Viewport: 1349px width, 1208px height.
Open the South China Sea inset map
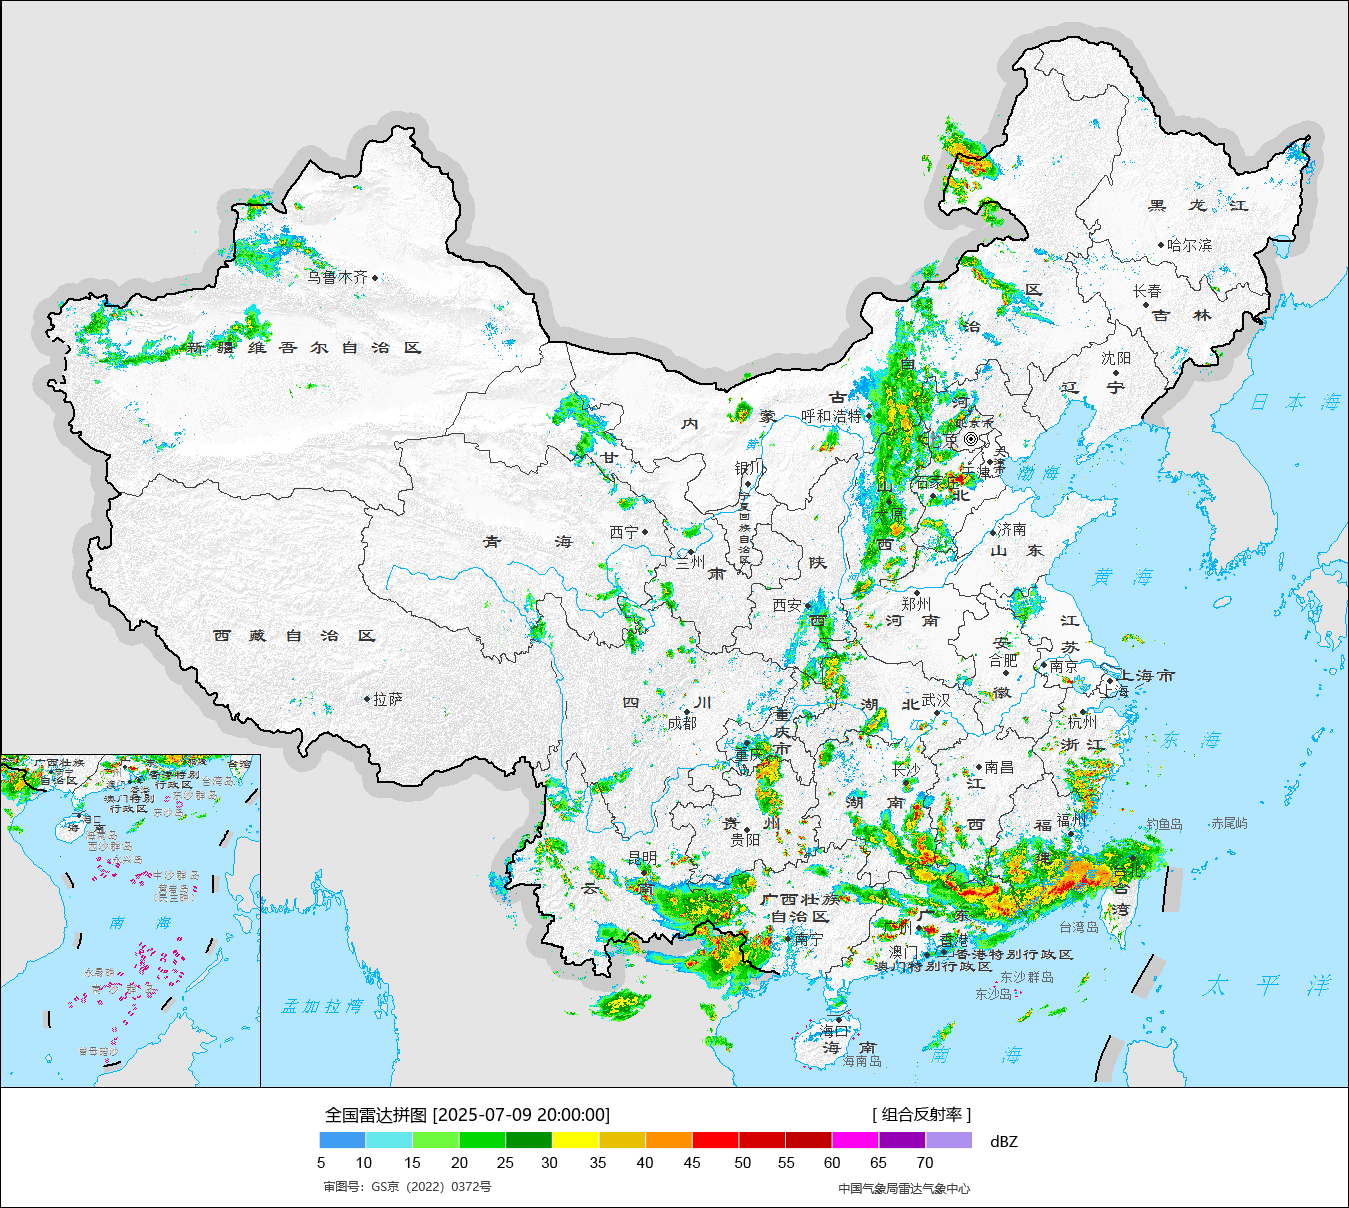pos(130,920)
